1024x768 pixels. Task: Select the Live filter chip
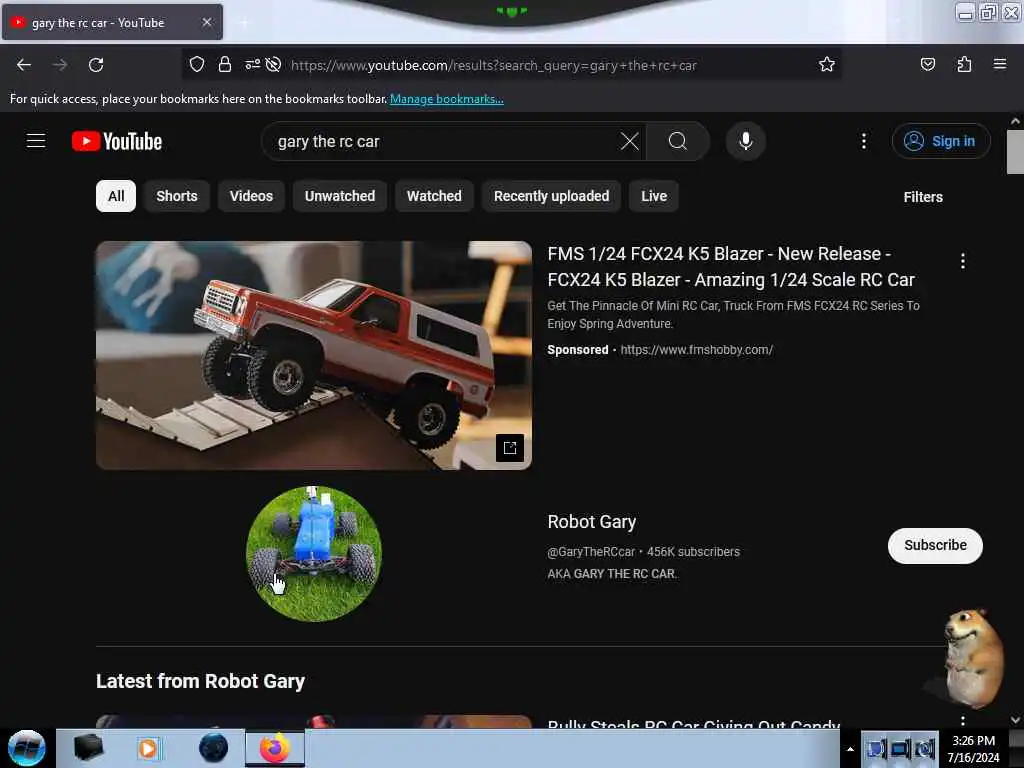pos(654,196)
